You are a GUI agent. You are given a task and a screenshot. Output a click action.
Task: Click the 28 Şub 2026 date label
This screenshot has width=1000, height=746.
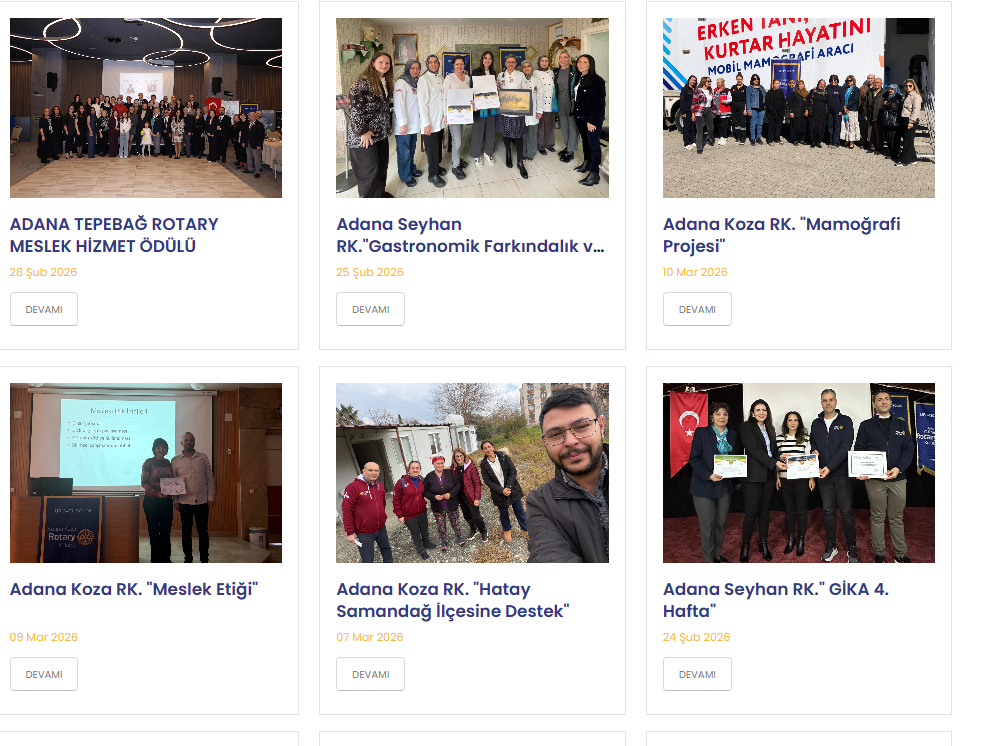[43, 272]
